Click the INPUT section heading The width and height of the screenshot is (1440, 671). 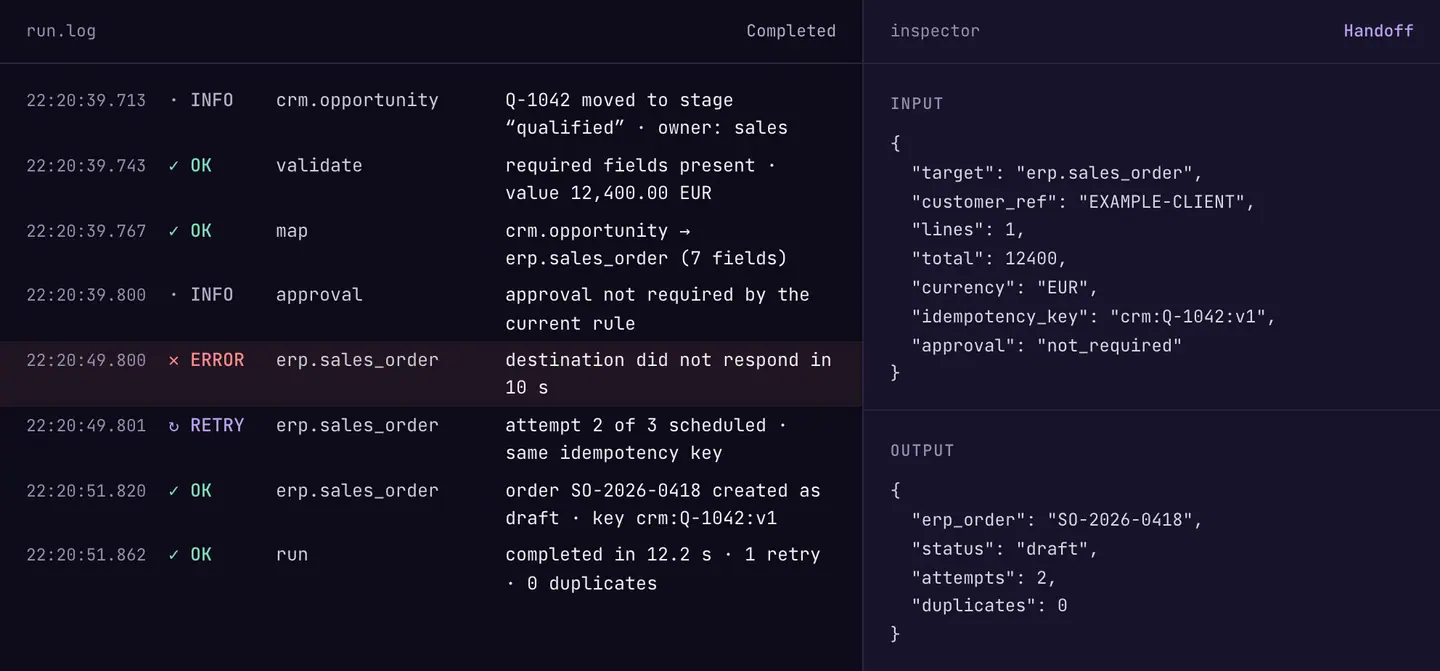click(917, 104)
